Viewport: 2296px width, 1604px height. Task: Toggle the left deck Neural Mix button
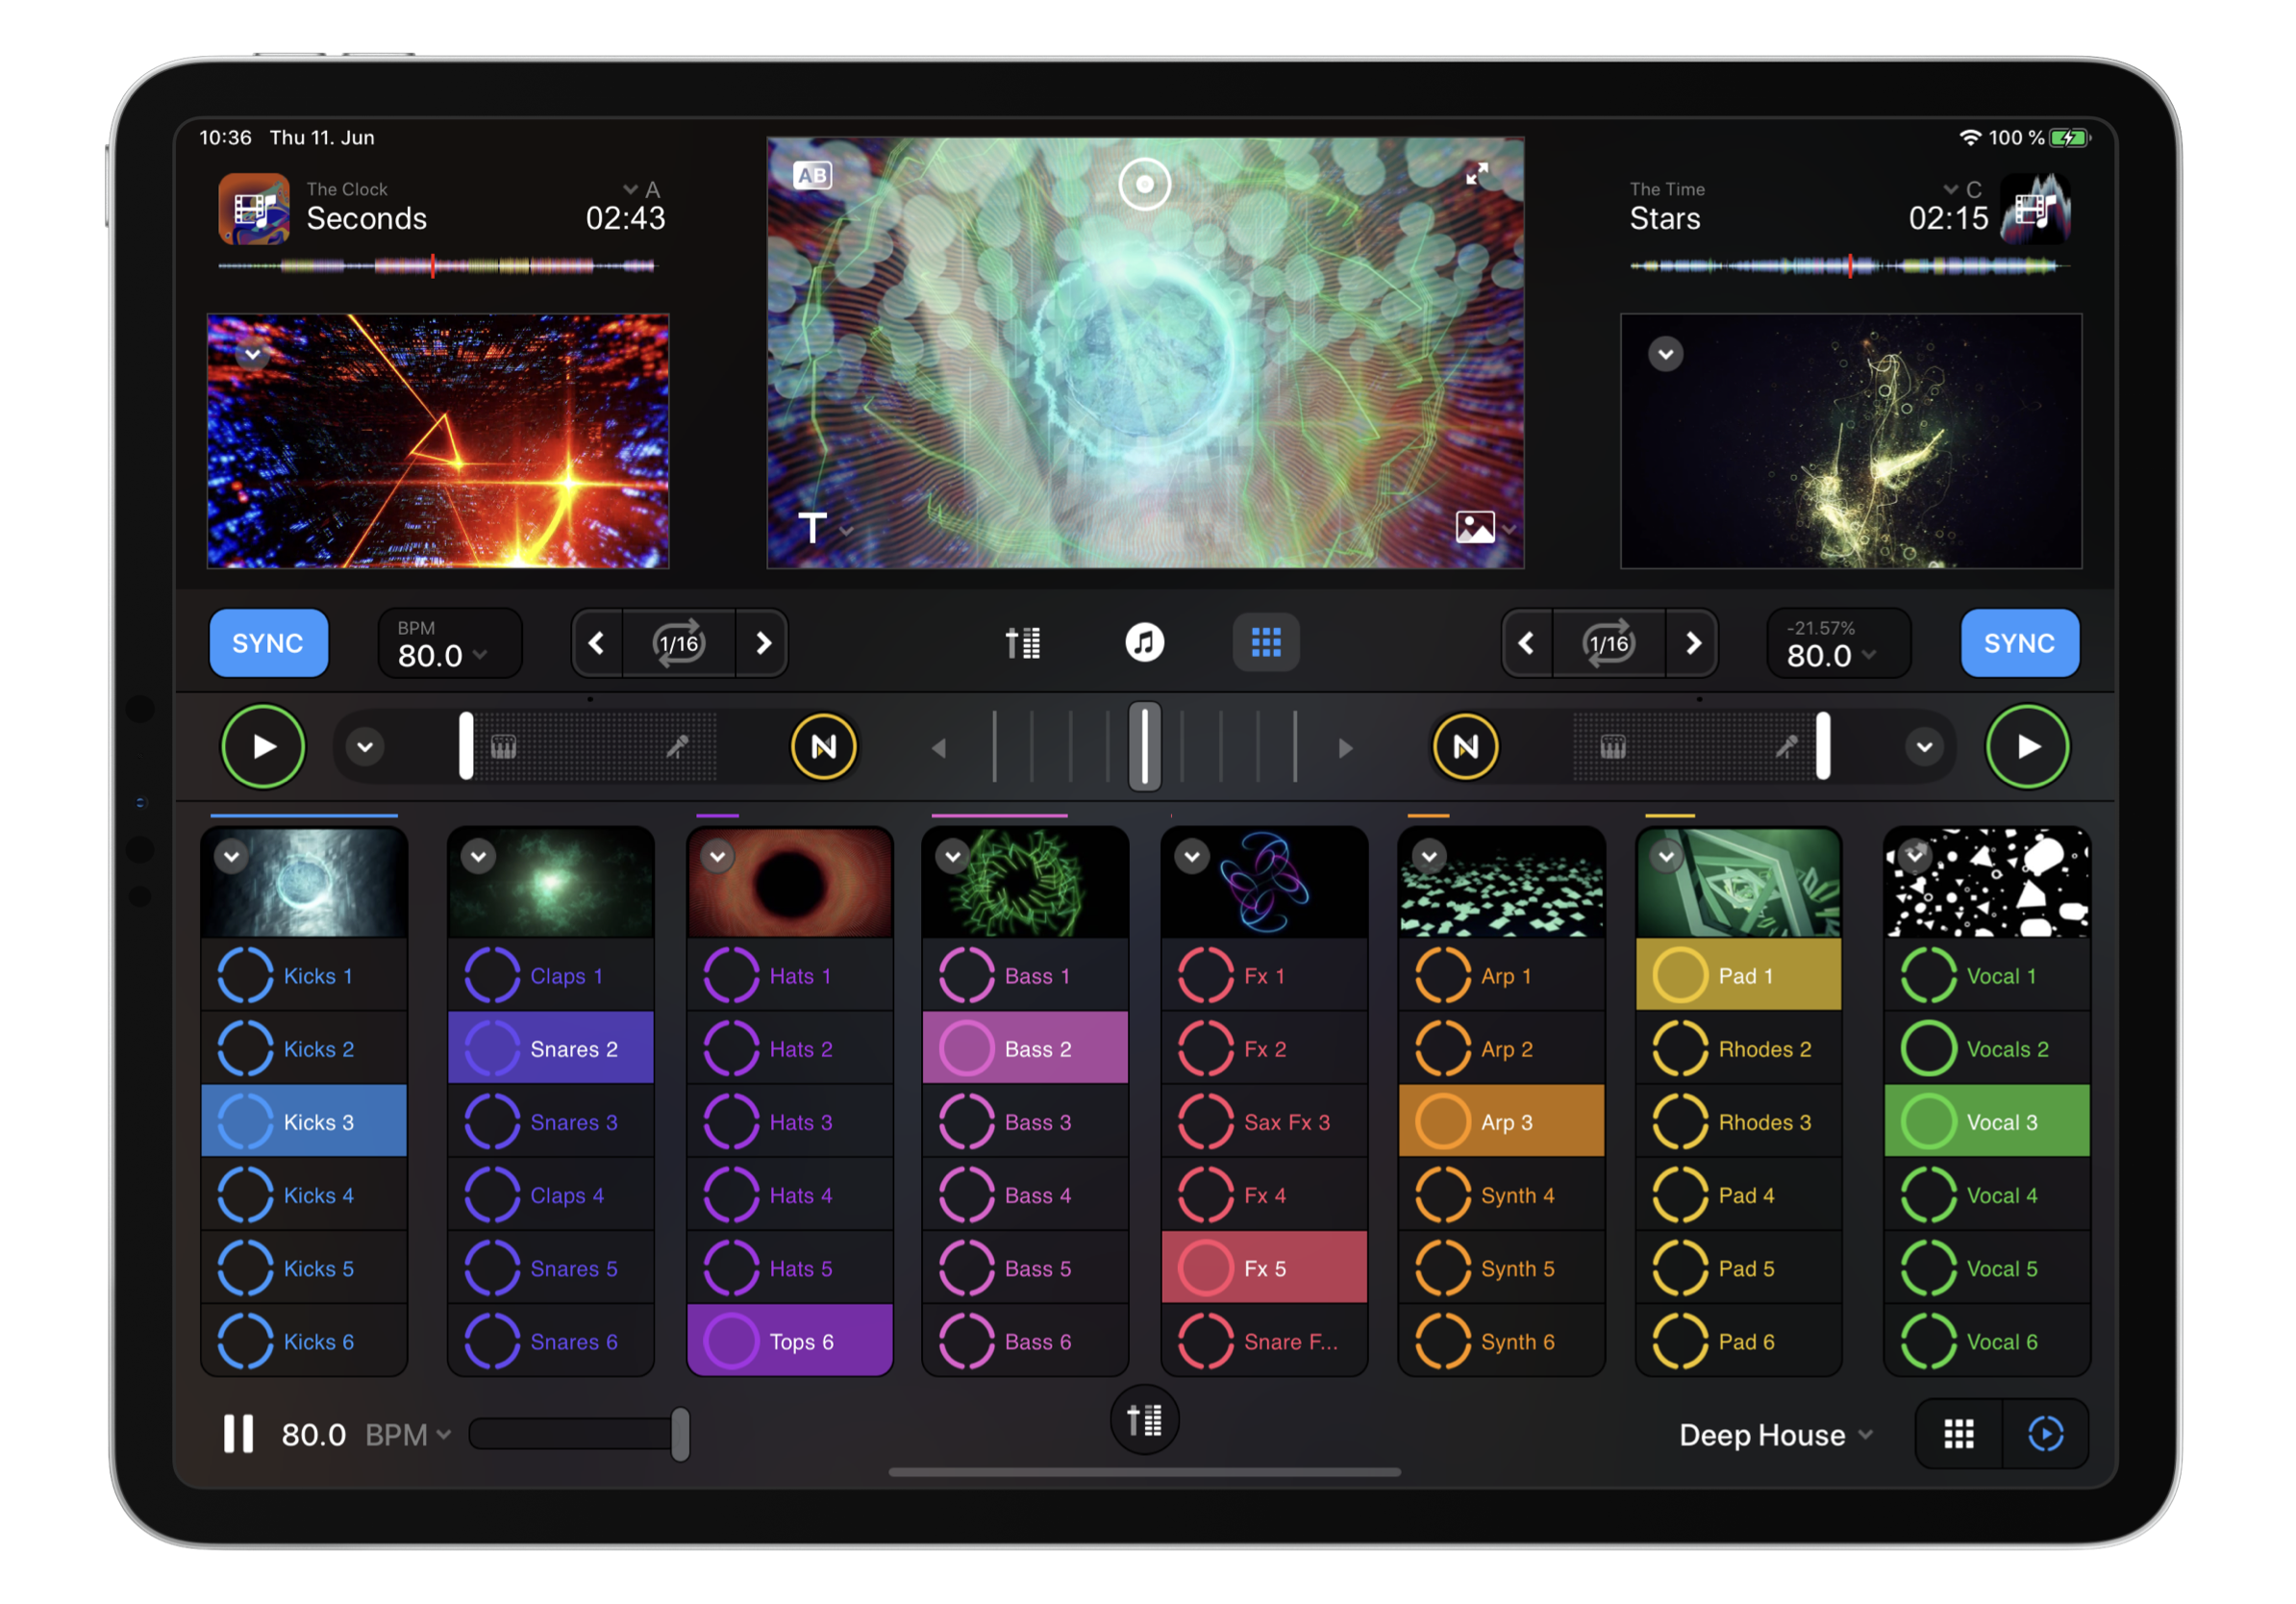[x=823, y=747]
